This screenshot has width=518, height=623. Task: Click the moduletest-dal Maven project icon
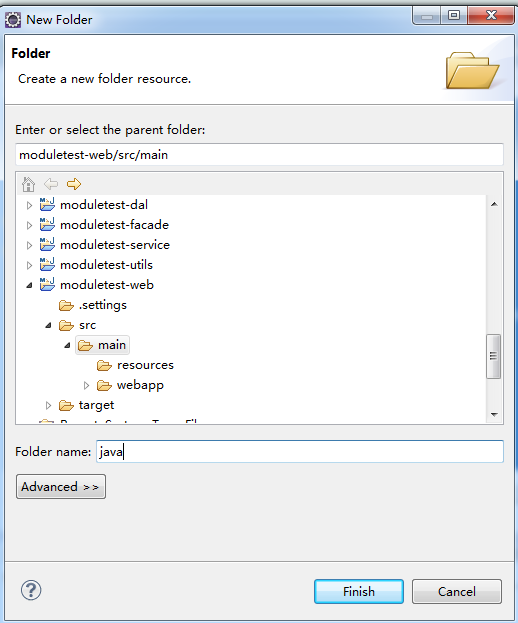click(47, 205)
